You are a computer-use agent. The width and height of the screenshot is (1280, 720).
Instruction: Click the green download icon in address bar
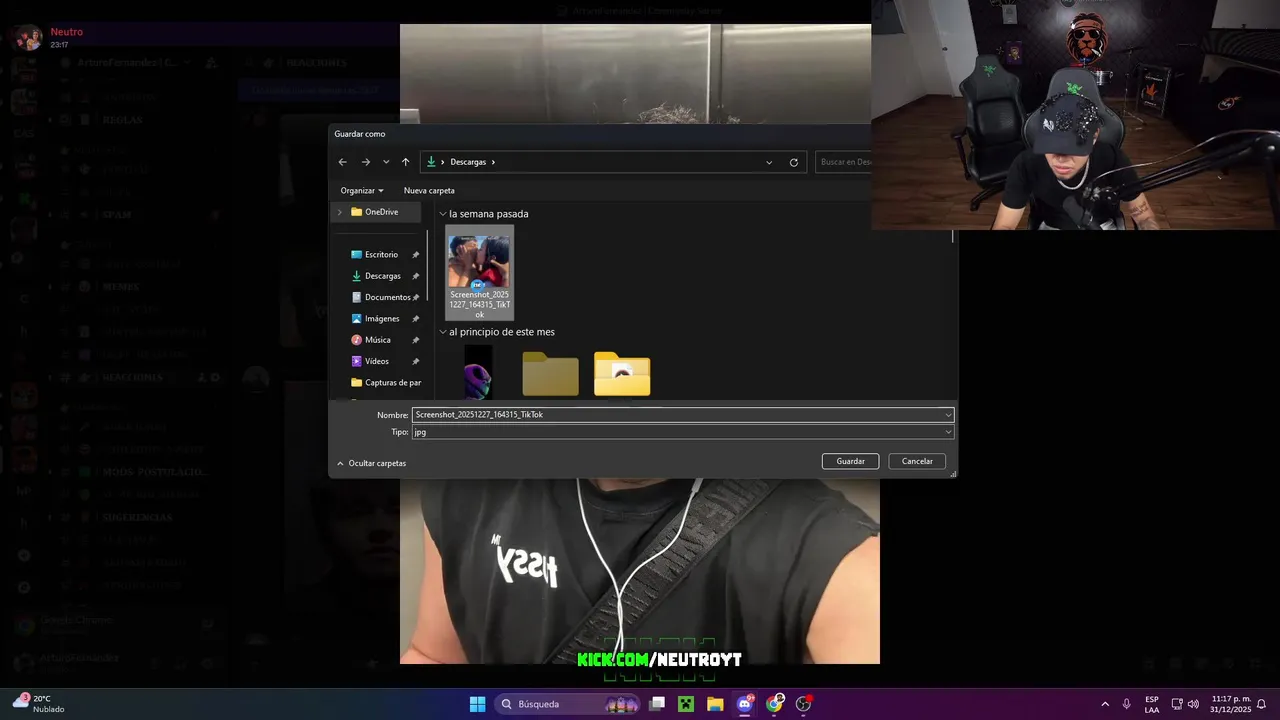(432, 162)
